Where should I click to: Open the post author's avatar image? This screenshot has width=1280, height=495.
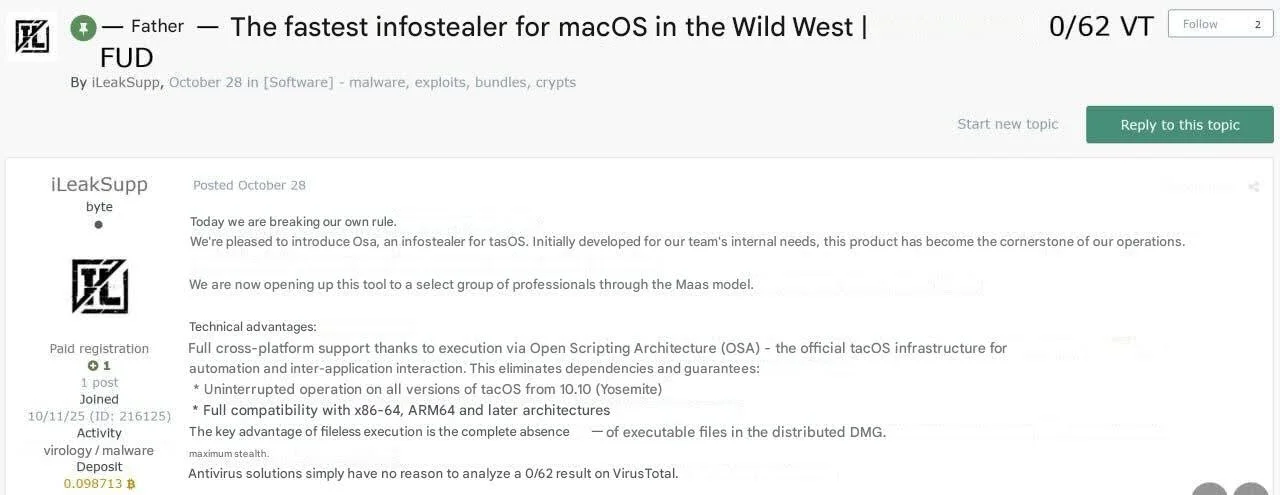coord(99,286)
